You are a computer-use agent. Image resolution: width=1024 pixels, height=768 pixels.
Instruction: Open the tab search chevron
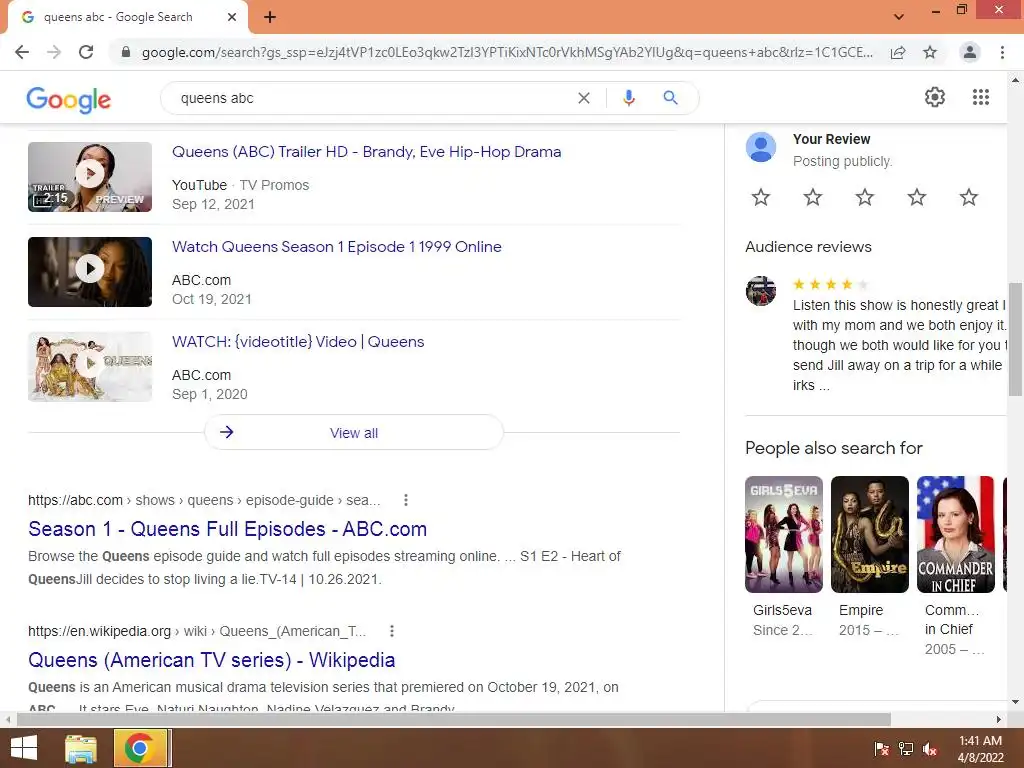[x=899, y=17]
